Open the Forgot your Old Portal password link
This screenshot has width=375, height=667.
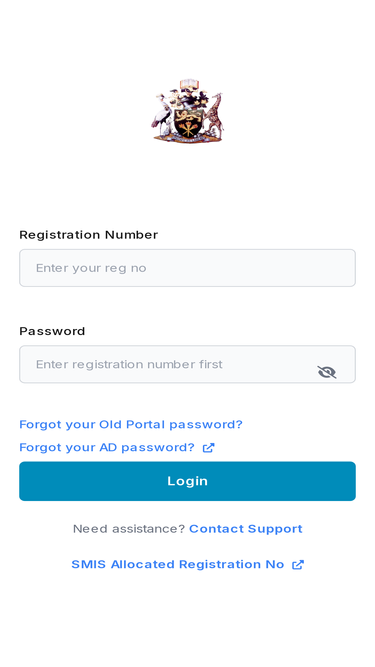[x=131, y=425]
